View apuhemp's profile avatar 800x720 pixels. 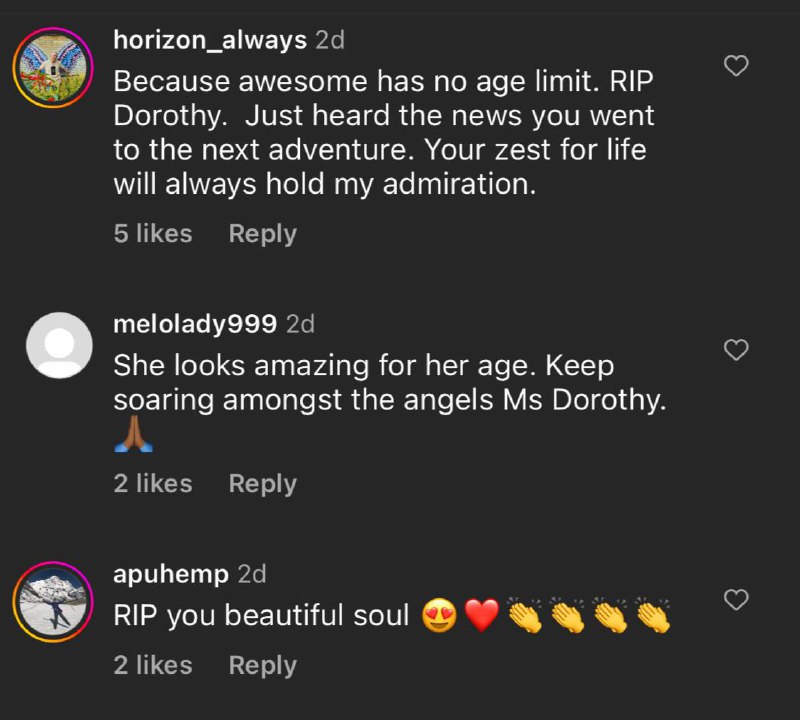(52, 602)
